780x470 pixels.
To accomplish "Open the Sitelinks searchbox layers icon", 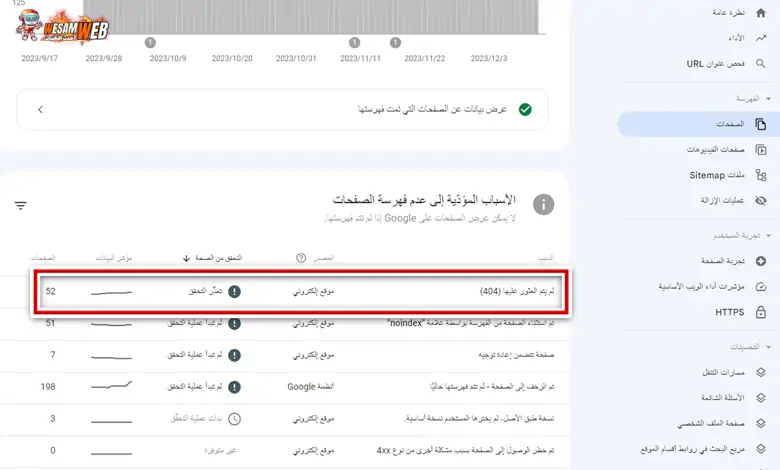I will click(x=761, y=449).
